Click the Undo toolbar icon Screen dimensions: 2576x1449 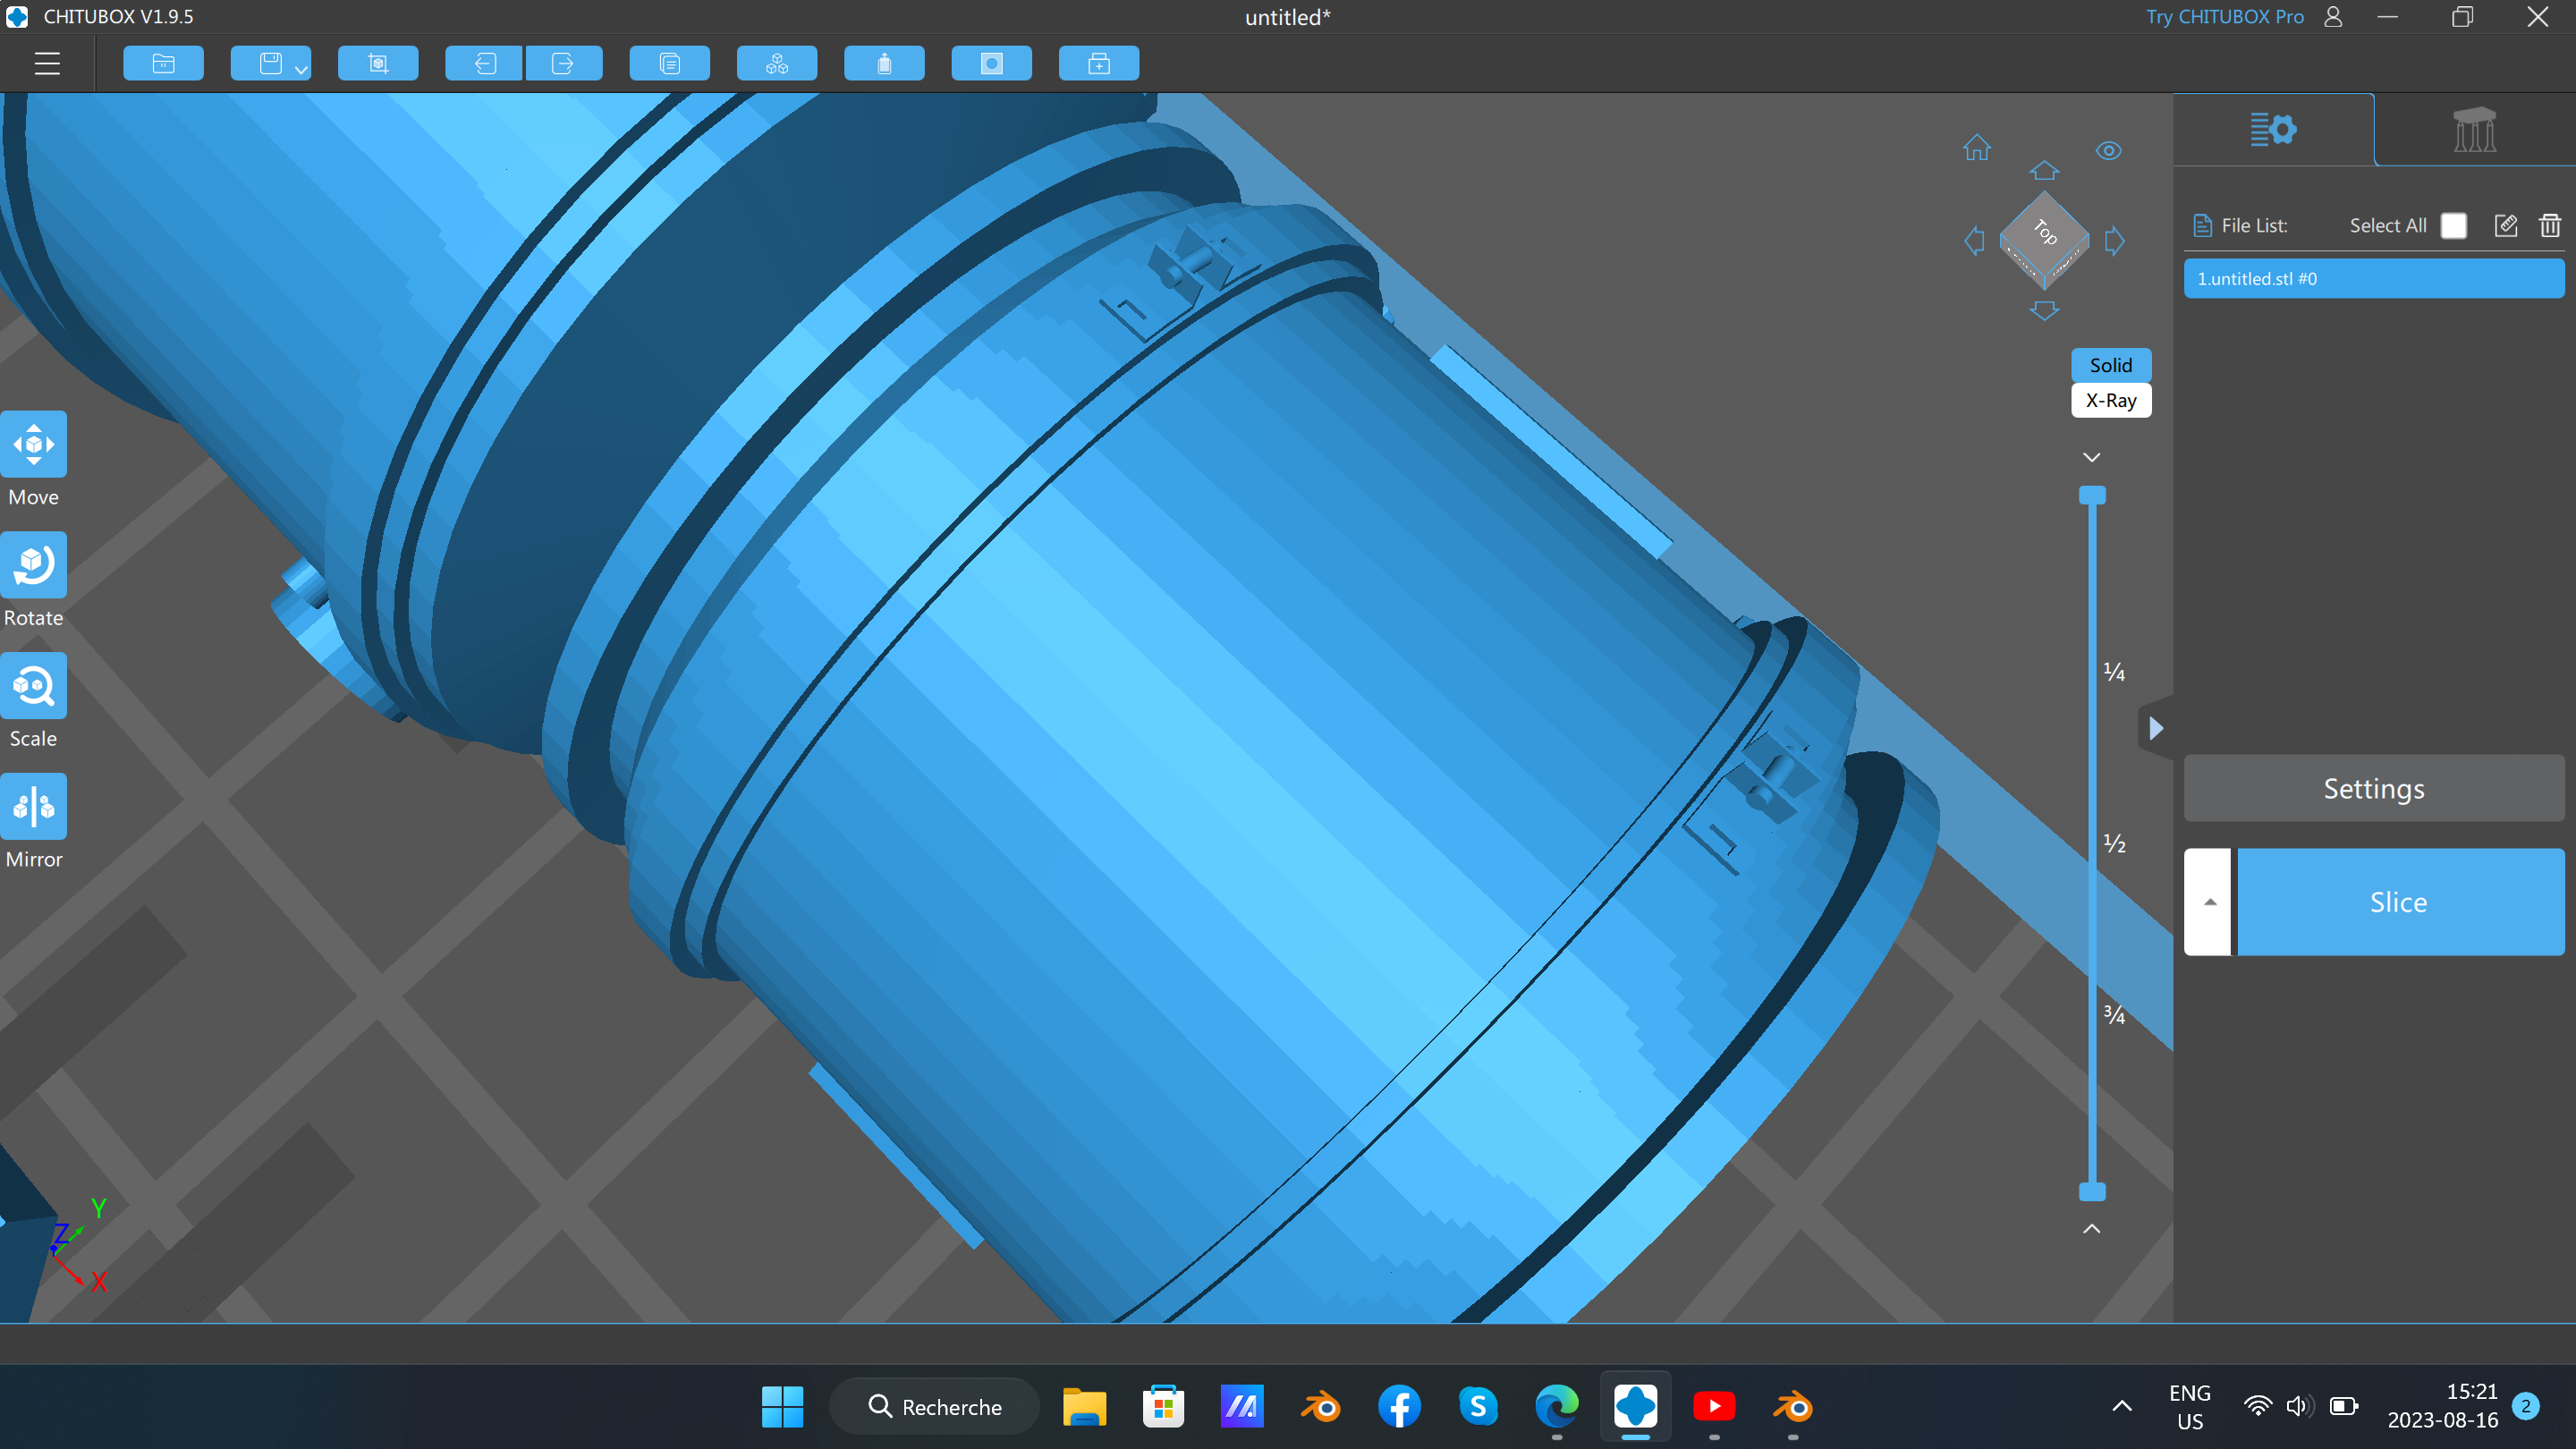[x=485, y=64]
